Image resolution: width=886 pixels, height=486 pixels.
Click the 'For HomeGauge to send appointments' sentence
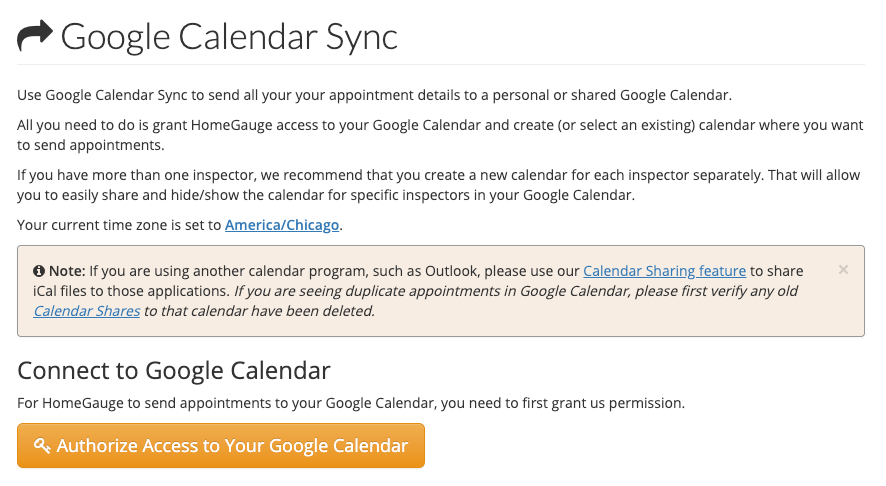click(x=351, y=403)
